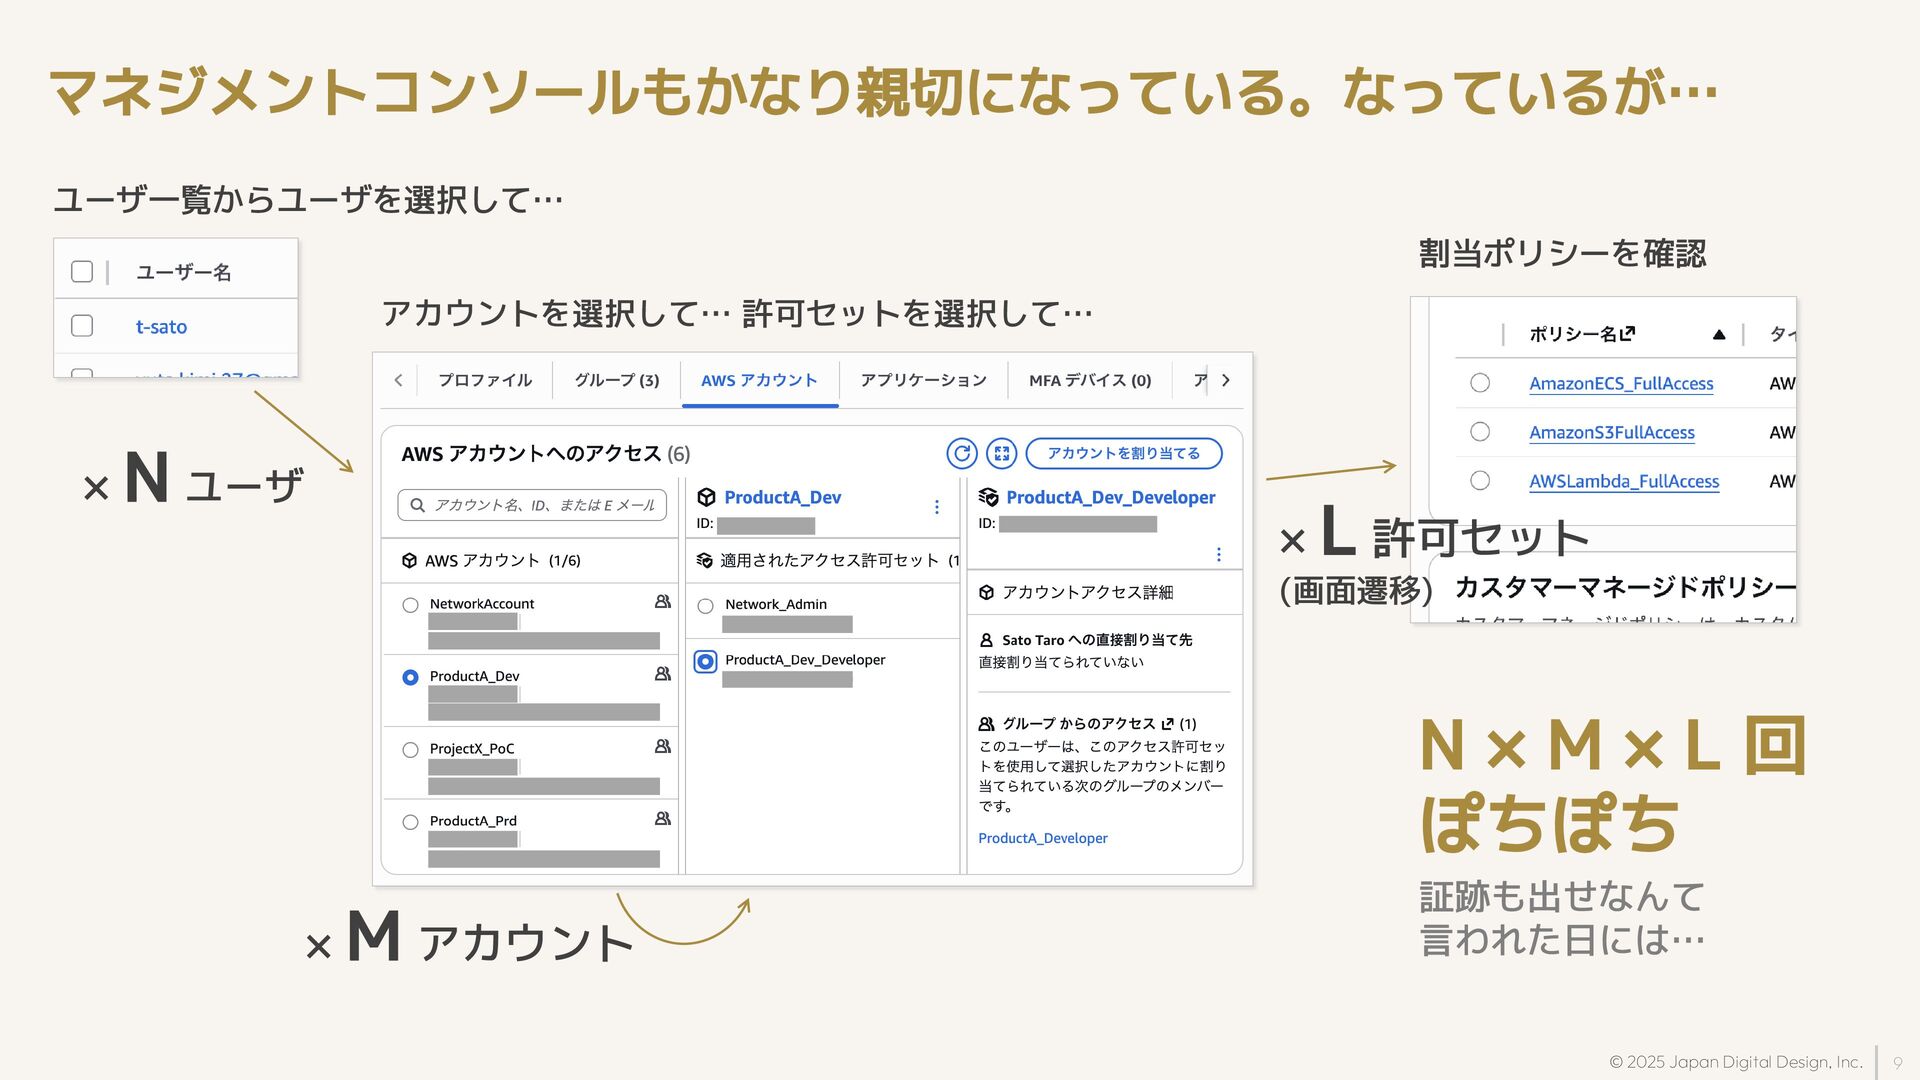This screenshot has height=1080, width=1920.
Task: Select the NetworkAccount radio button
Action: [x=410, y=605]
